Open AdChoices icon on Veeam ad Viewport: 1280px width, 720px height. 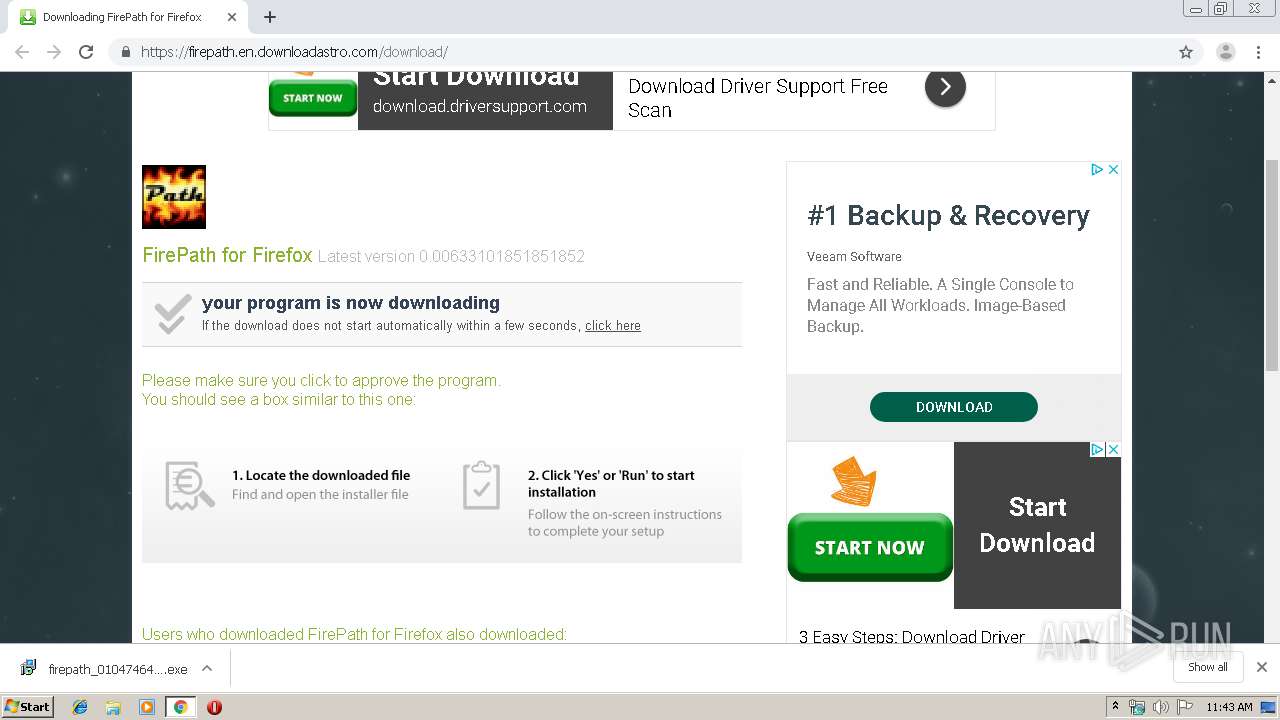point(1096,170)
